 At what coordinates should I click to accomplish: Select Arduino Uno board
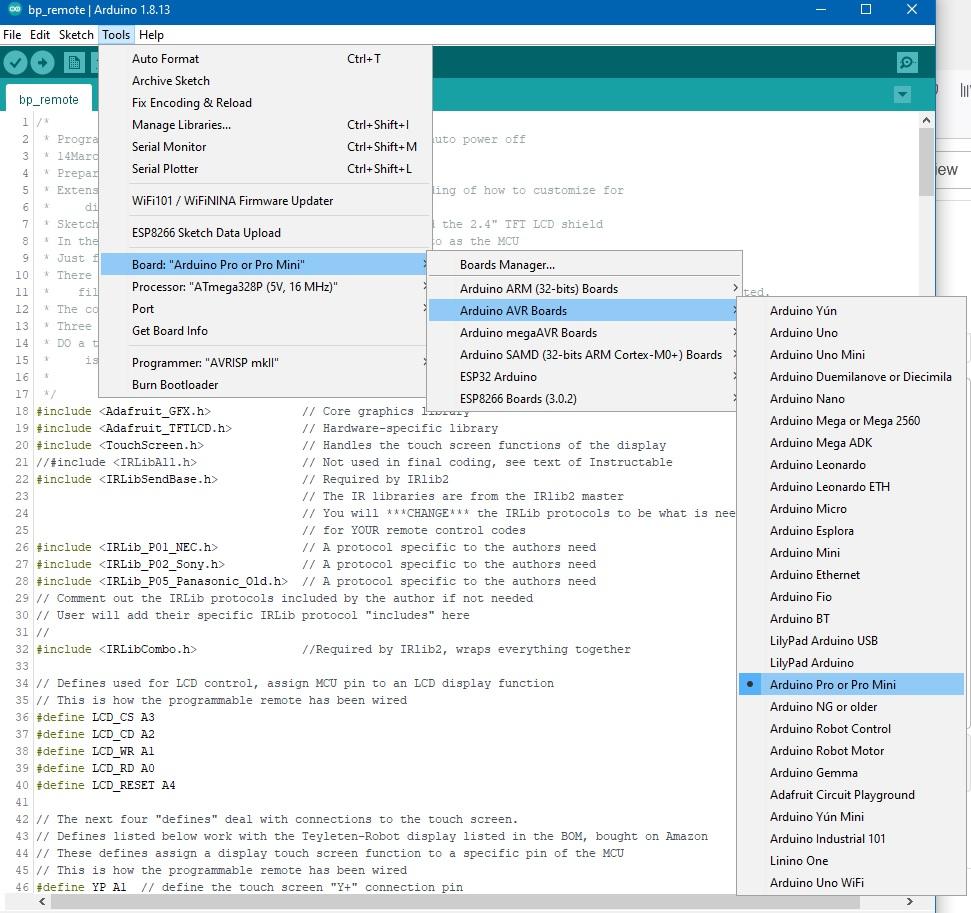pos(851,333)
